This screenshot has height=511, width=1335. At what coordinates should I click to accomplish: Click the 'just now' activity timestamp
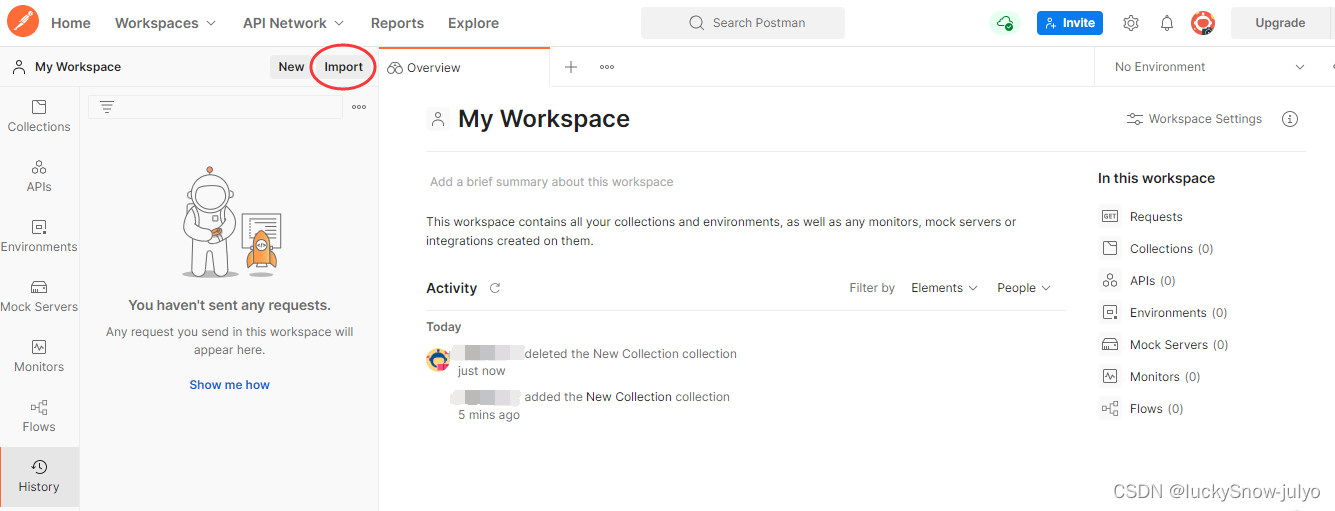pyautogui.click(x=482, y=371)
